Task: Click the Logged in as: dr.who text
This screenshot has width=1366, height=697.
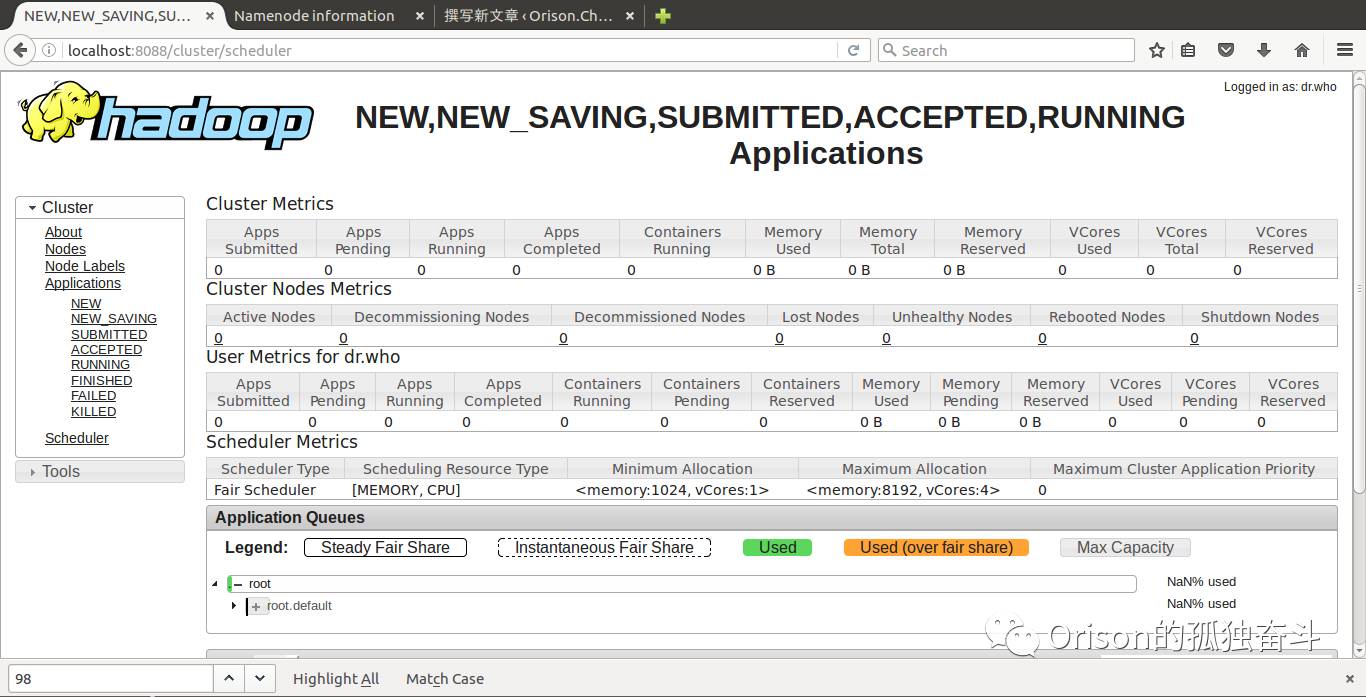Action: click(1280, 87)
